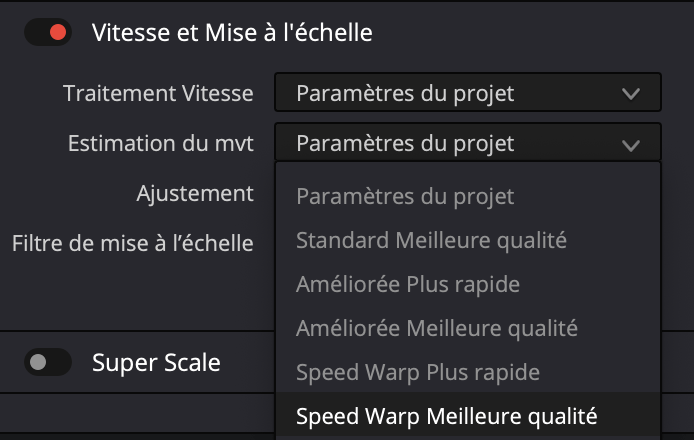Click the Traitement Vitesse chevron arrow

[x=630, y=94]
